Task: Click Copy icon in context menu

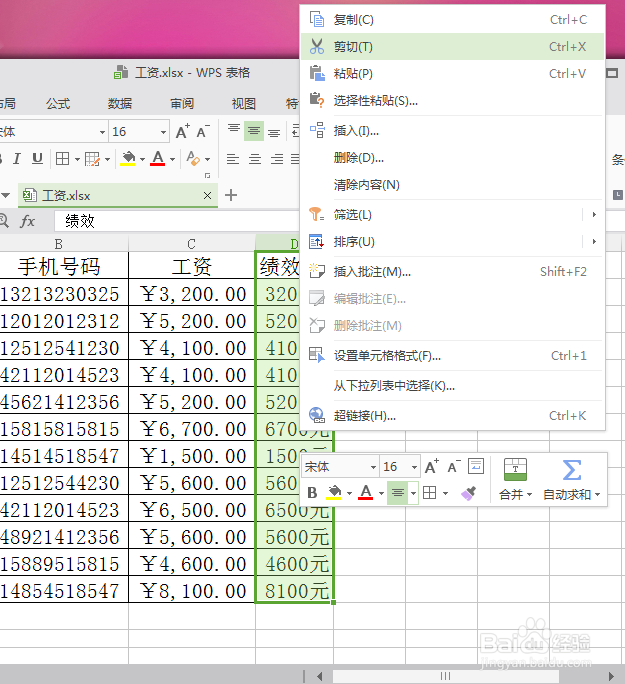Action: [317, 20]
